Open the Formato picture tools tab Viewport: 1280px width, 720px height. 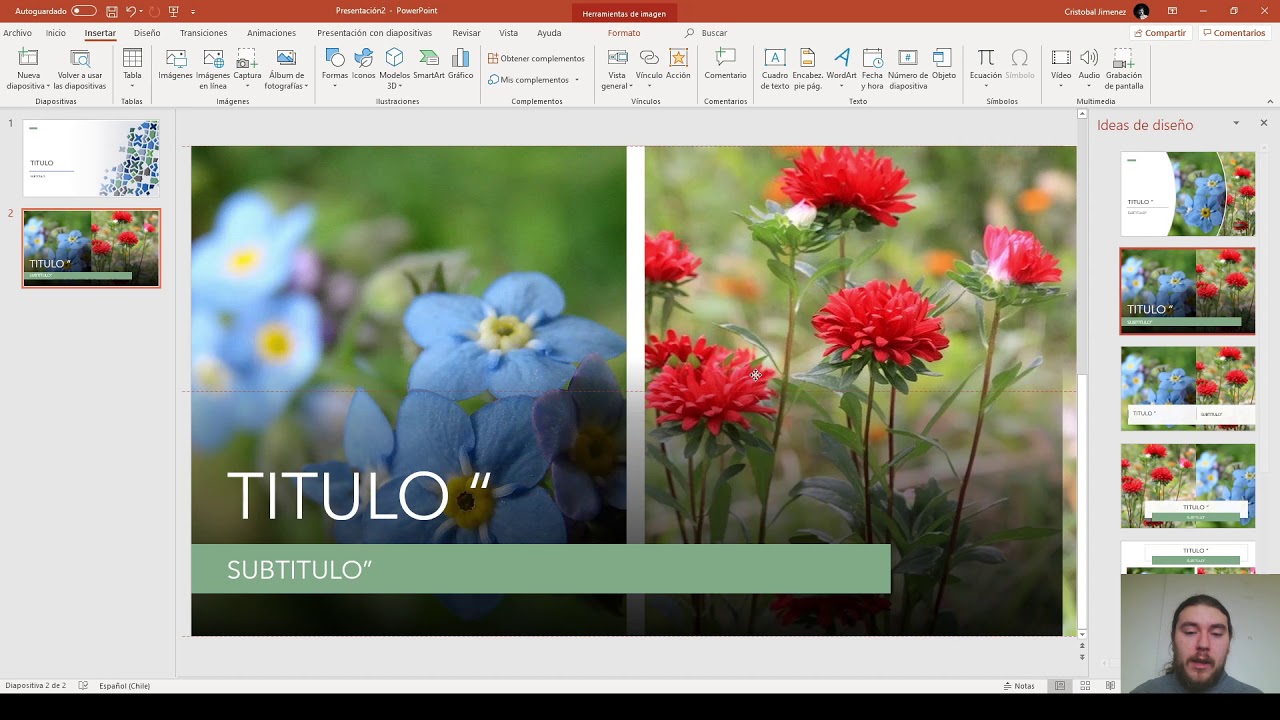(x=624, y=33)
